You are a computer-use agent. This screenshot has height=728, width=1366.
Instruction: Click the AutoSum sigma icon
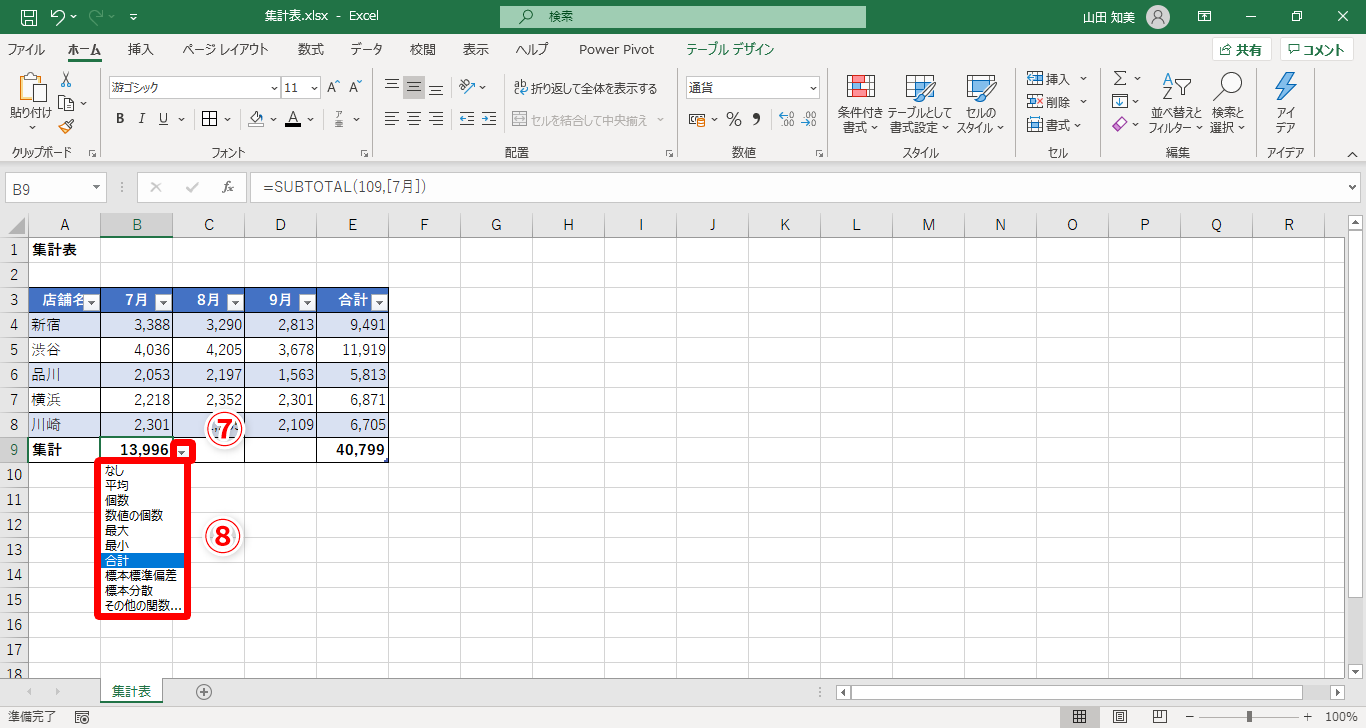[x=1120, y=78]
